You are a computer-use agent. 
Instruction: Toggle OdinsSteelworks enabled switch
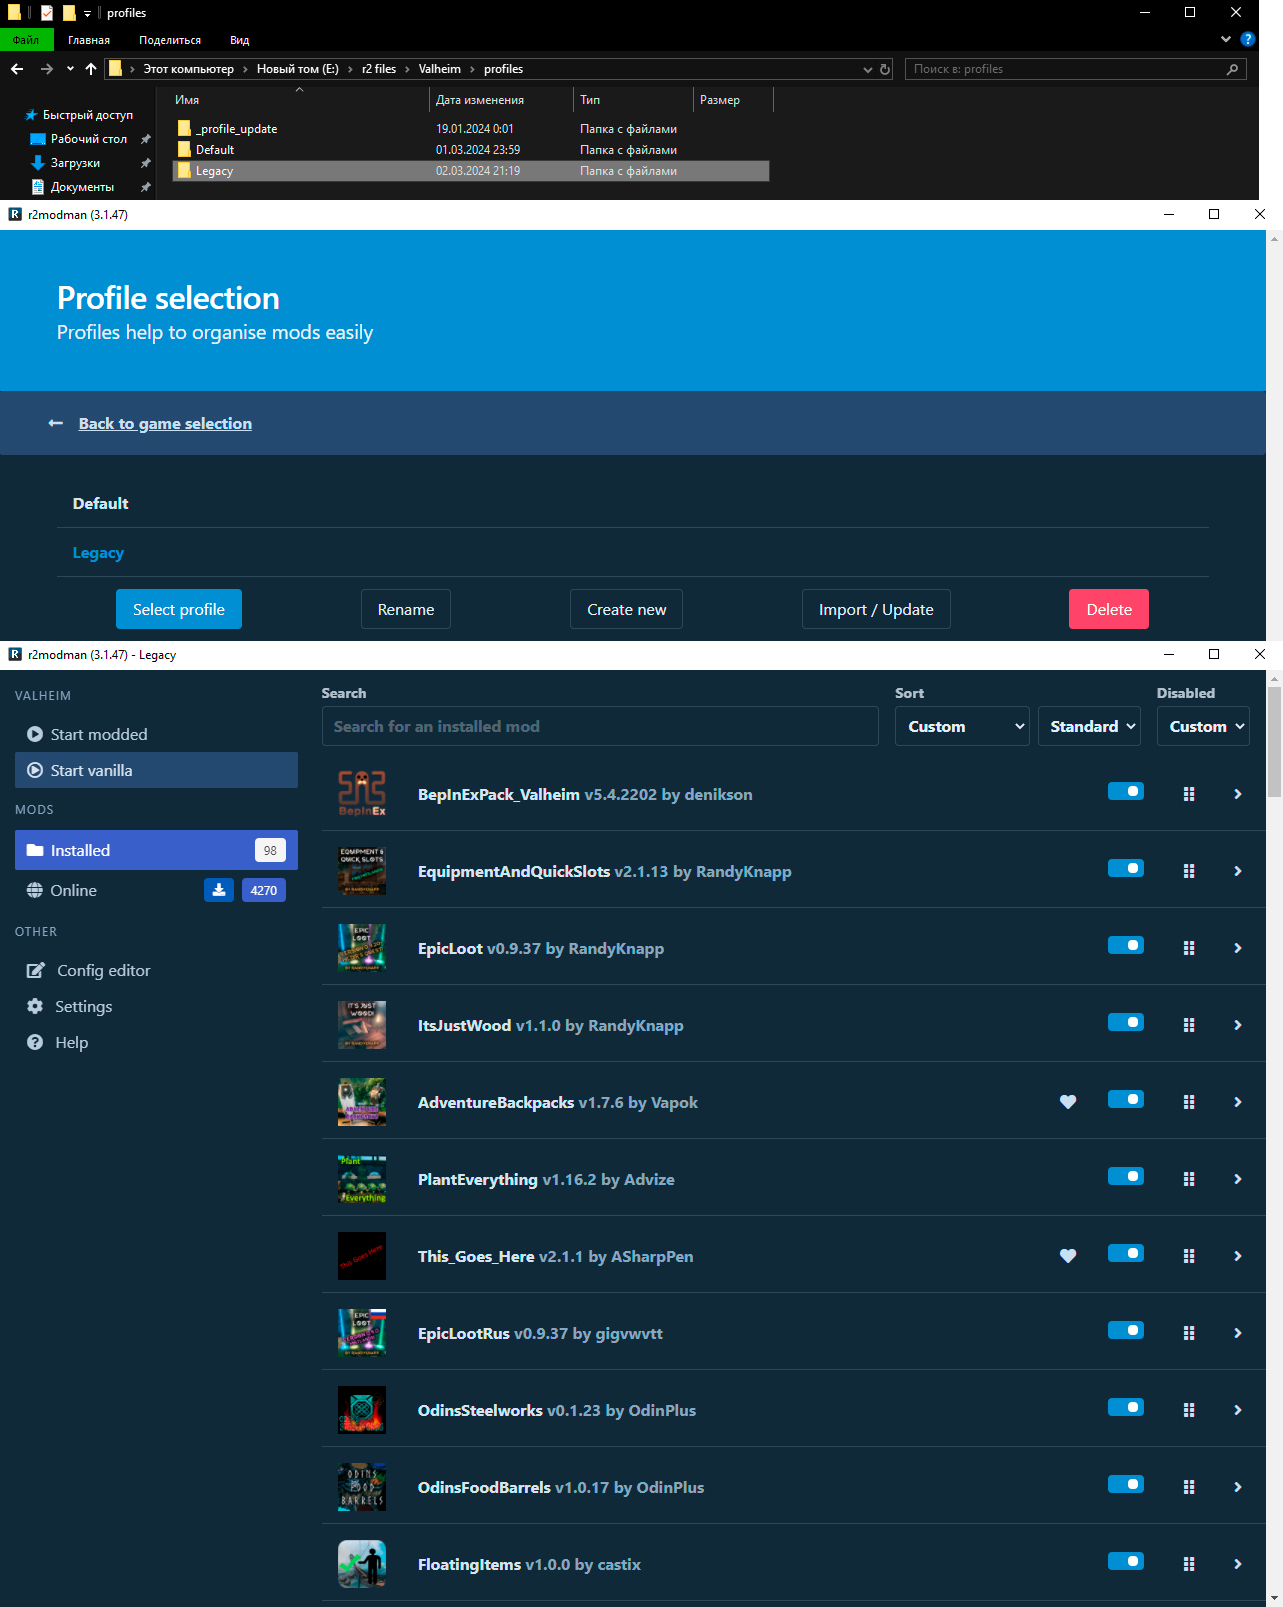click(1126, 1407)
